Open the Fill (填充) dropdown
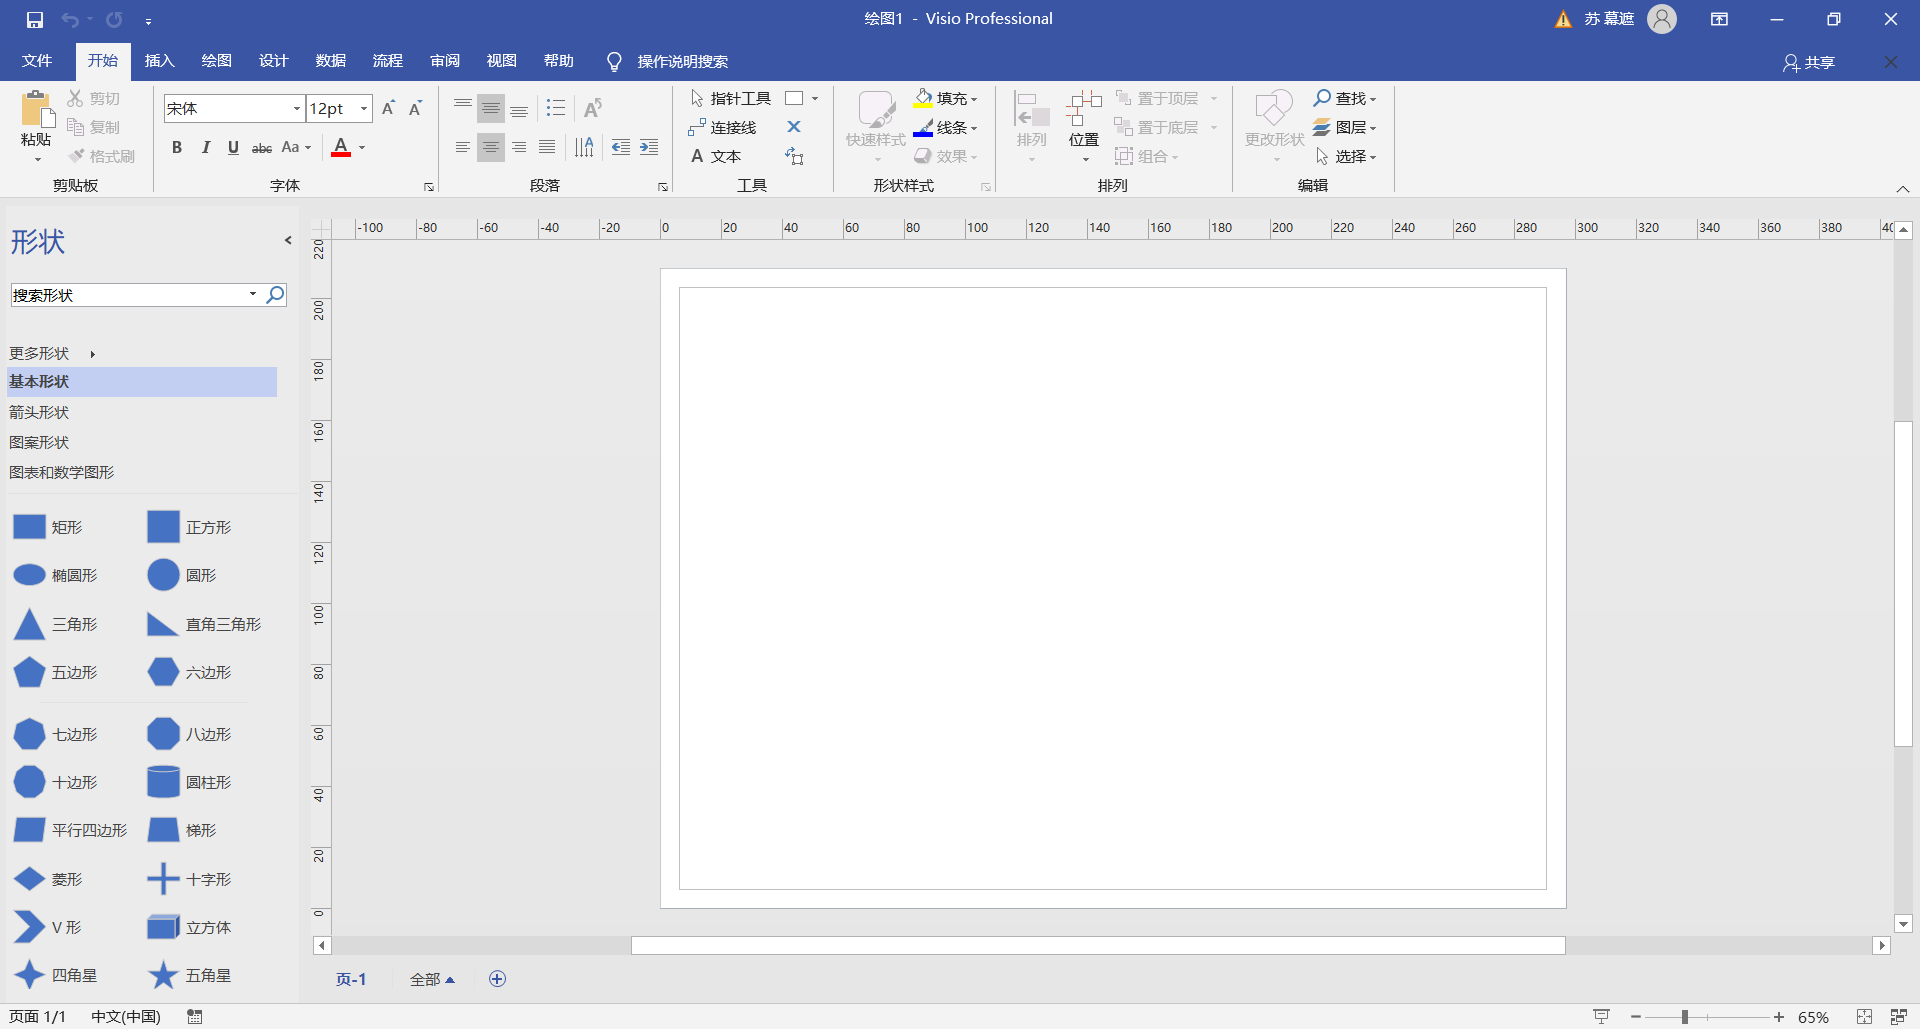The image size is (1920, 1029). tap(946, 98)
